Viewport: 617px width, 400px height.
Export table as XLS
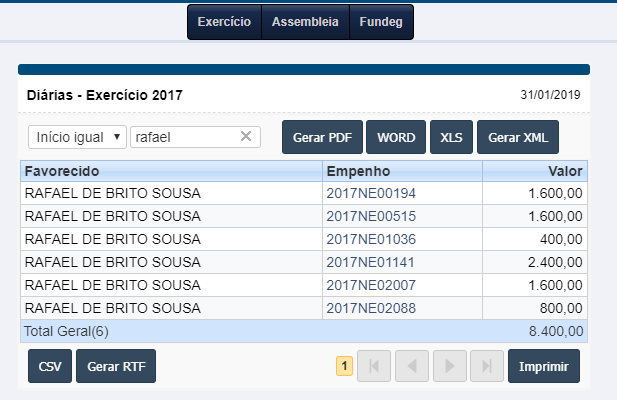point(451,137)
